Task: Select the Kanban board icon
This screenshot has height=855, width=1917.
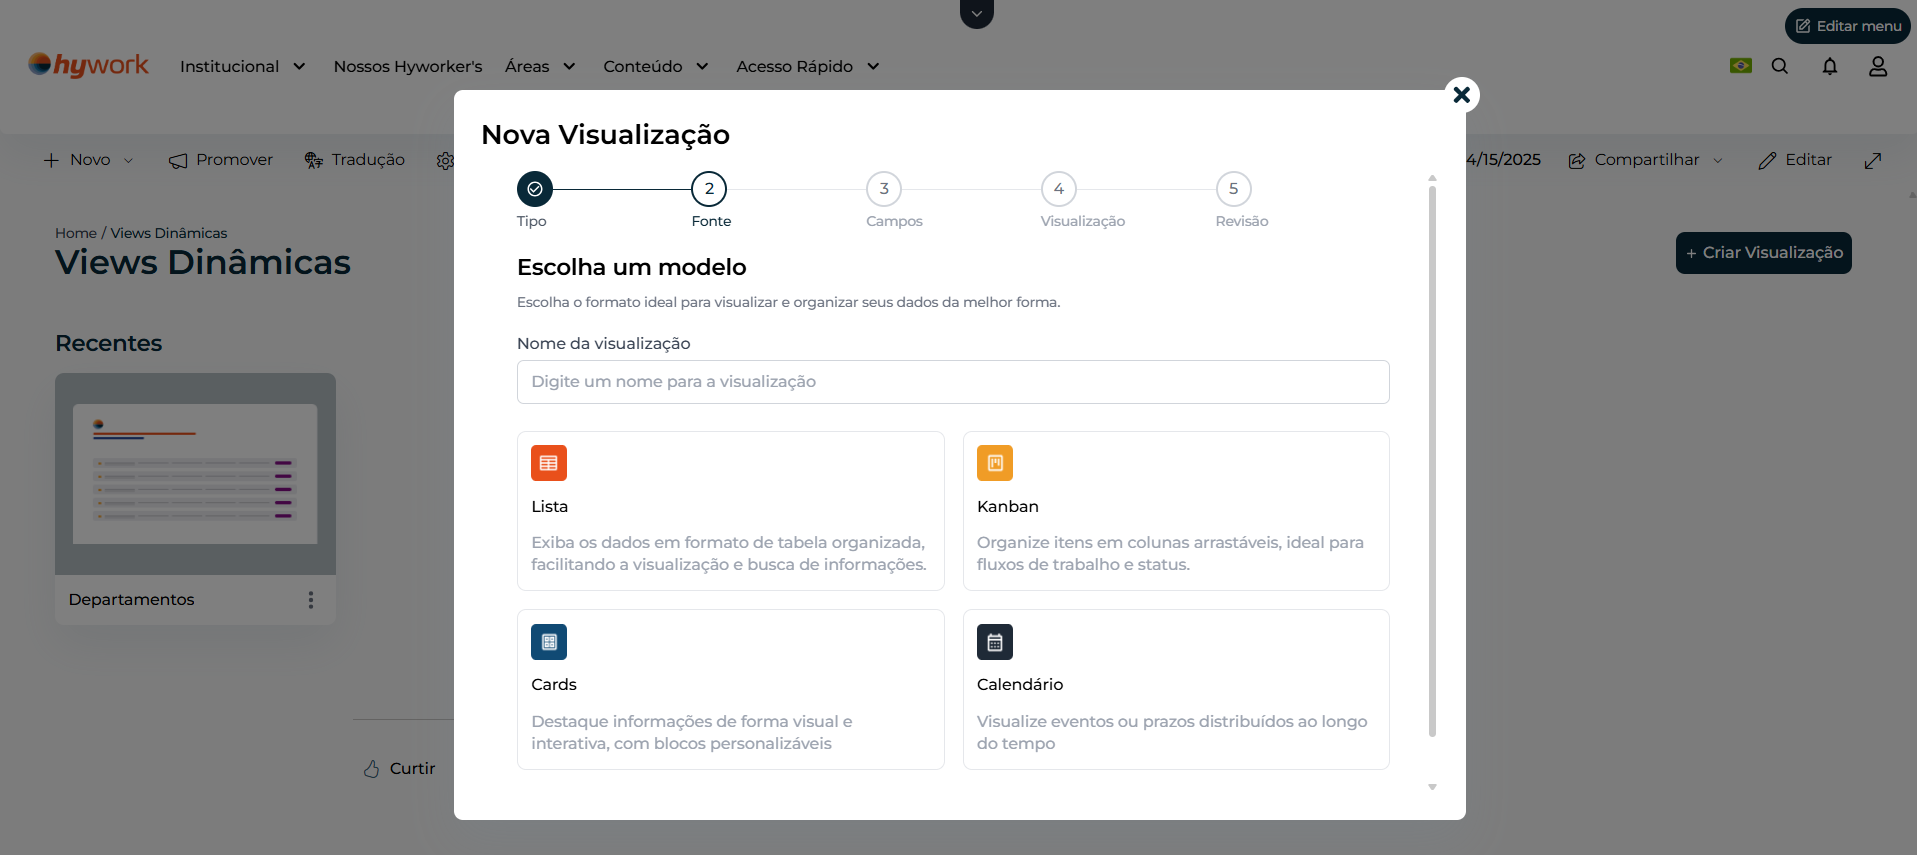Action: [x=994, y=463]
